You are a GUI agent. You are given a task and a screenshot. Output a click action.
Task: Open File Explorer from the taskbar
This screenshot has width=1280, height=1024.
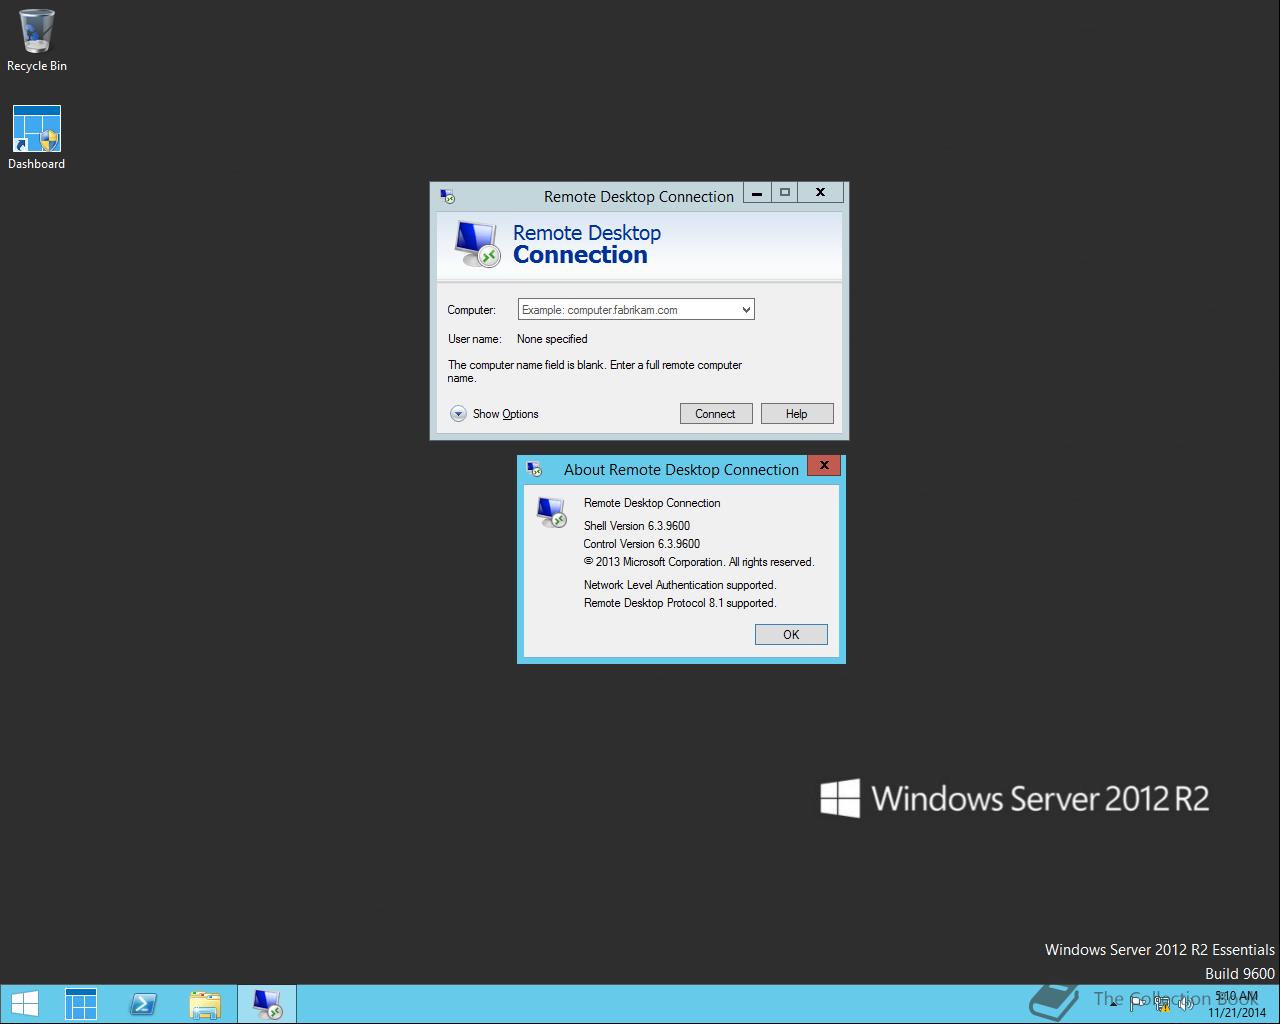pyautogui.click(x=205, y=1004)
